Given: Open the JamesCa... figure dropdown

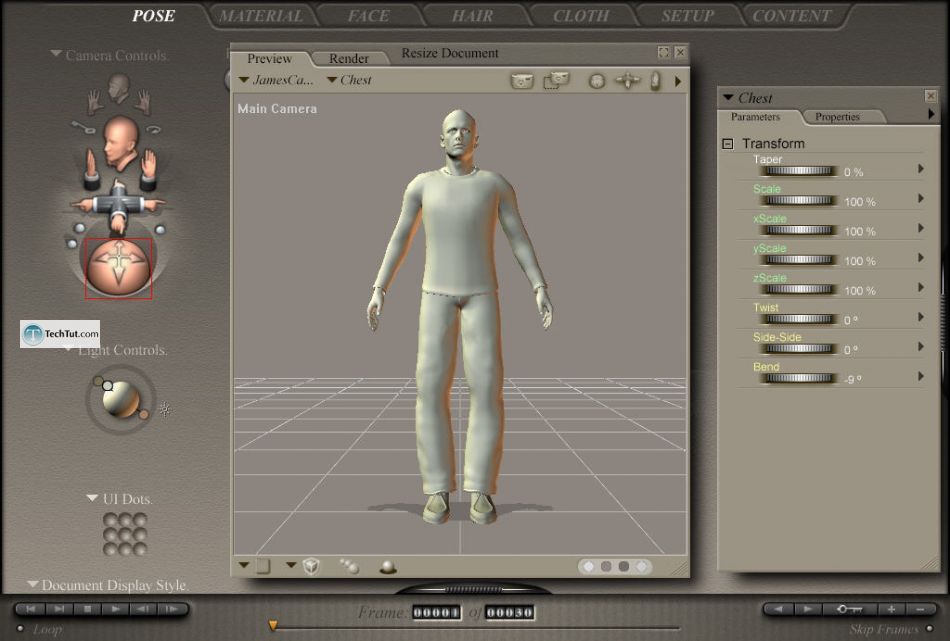Looking at the screenshot, I should 276,80.
